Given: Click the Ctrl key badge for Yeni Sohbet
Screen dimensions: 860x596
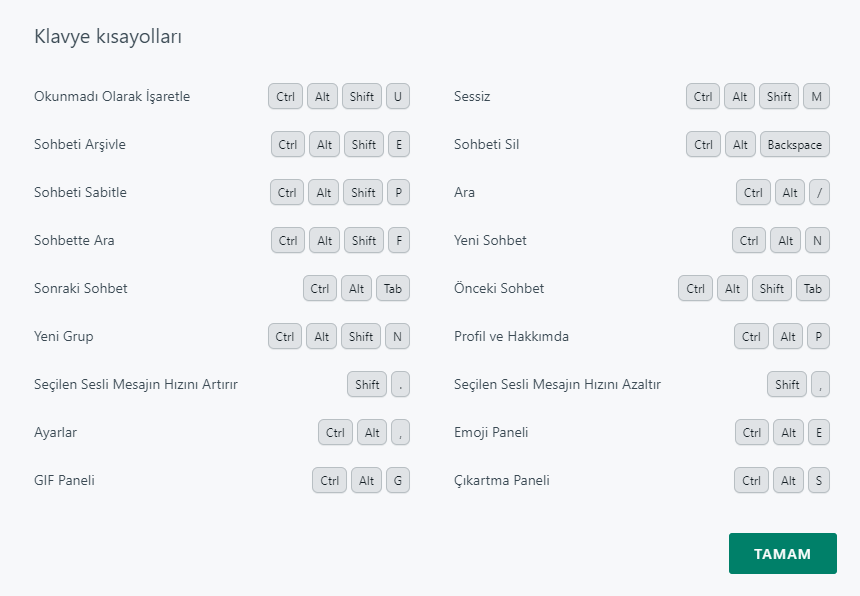Looking at the screenshot, I should [x=749, y=241].
